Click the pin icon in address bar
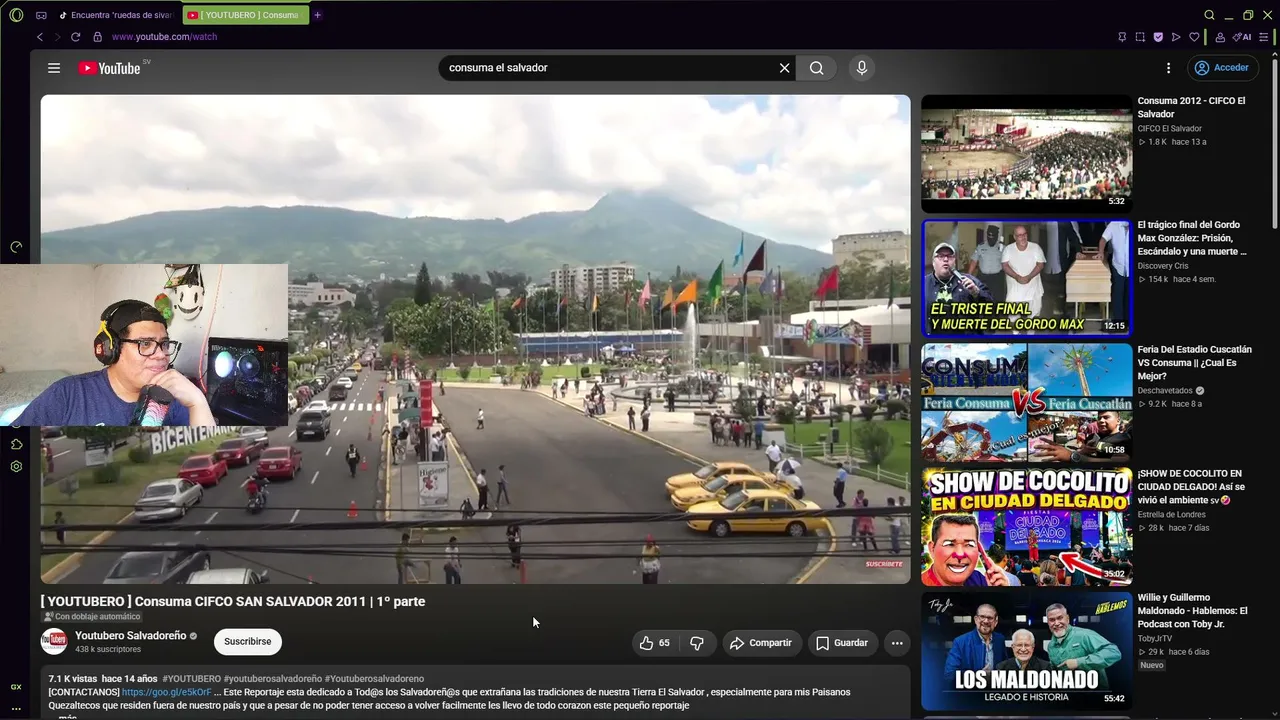Image resolution: width=1280 pixels, height=720 pixels. [x=1122, y=37]
